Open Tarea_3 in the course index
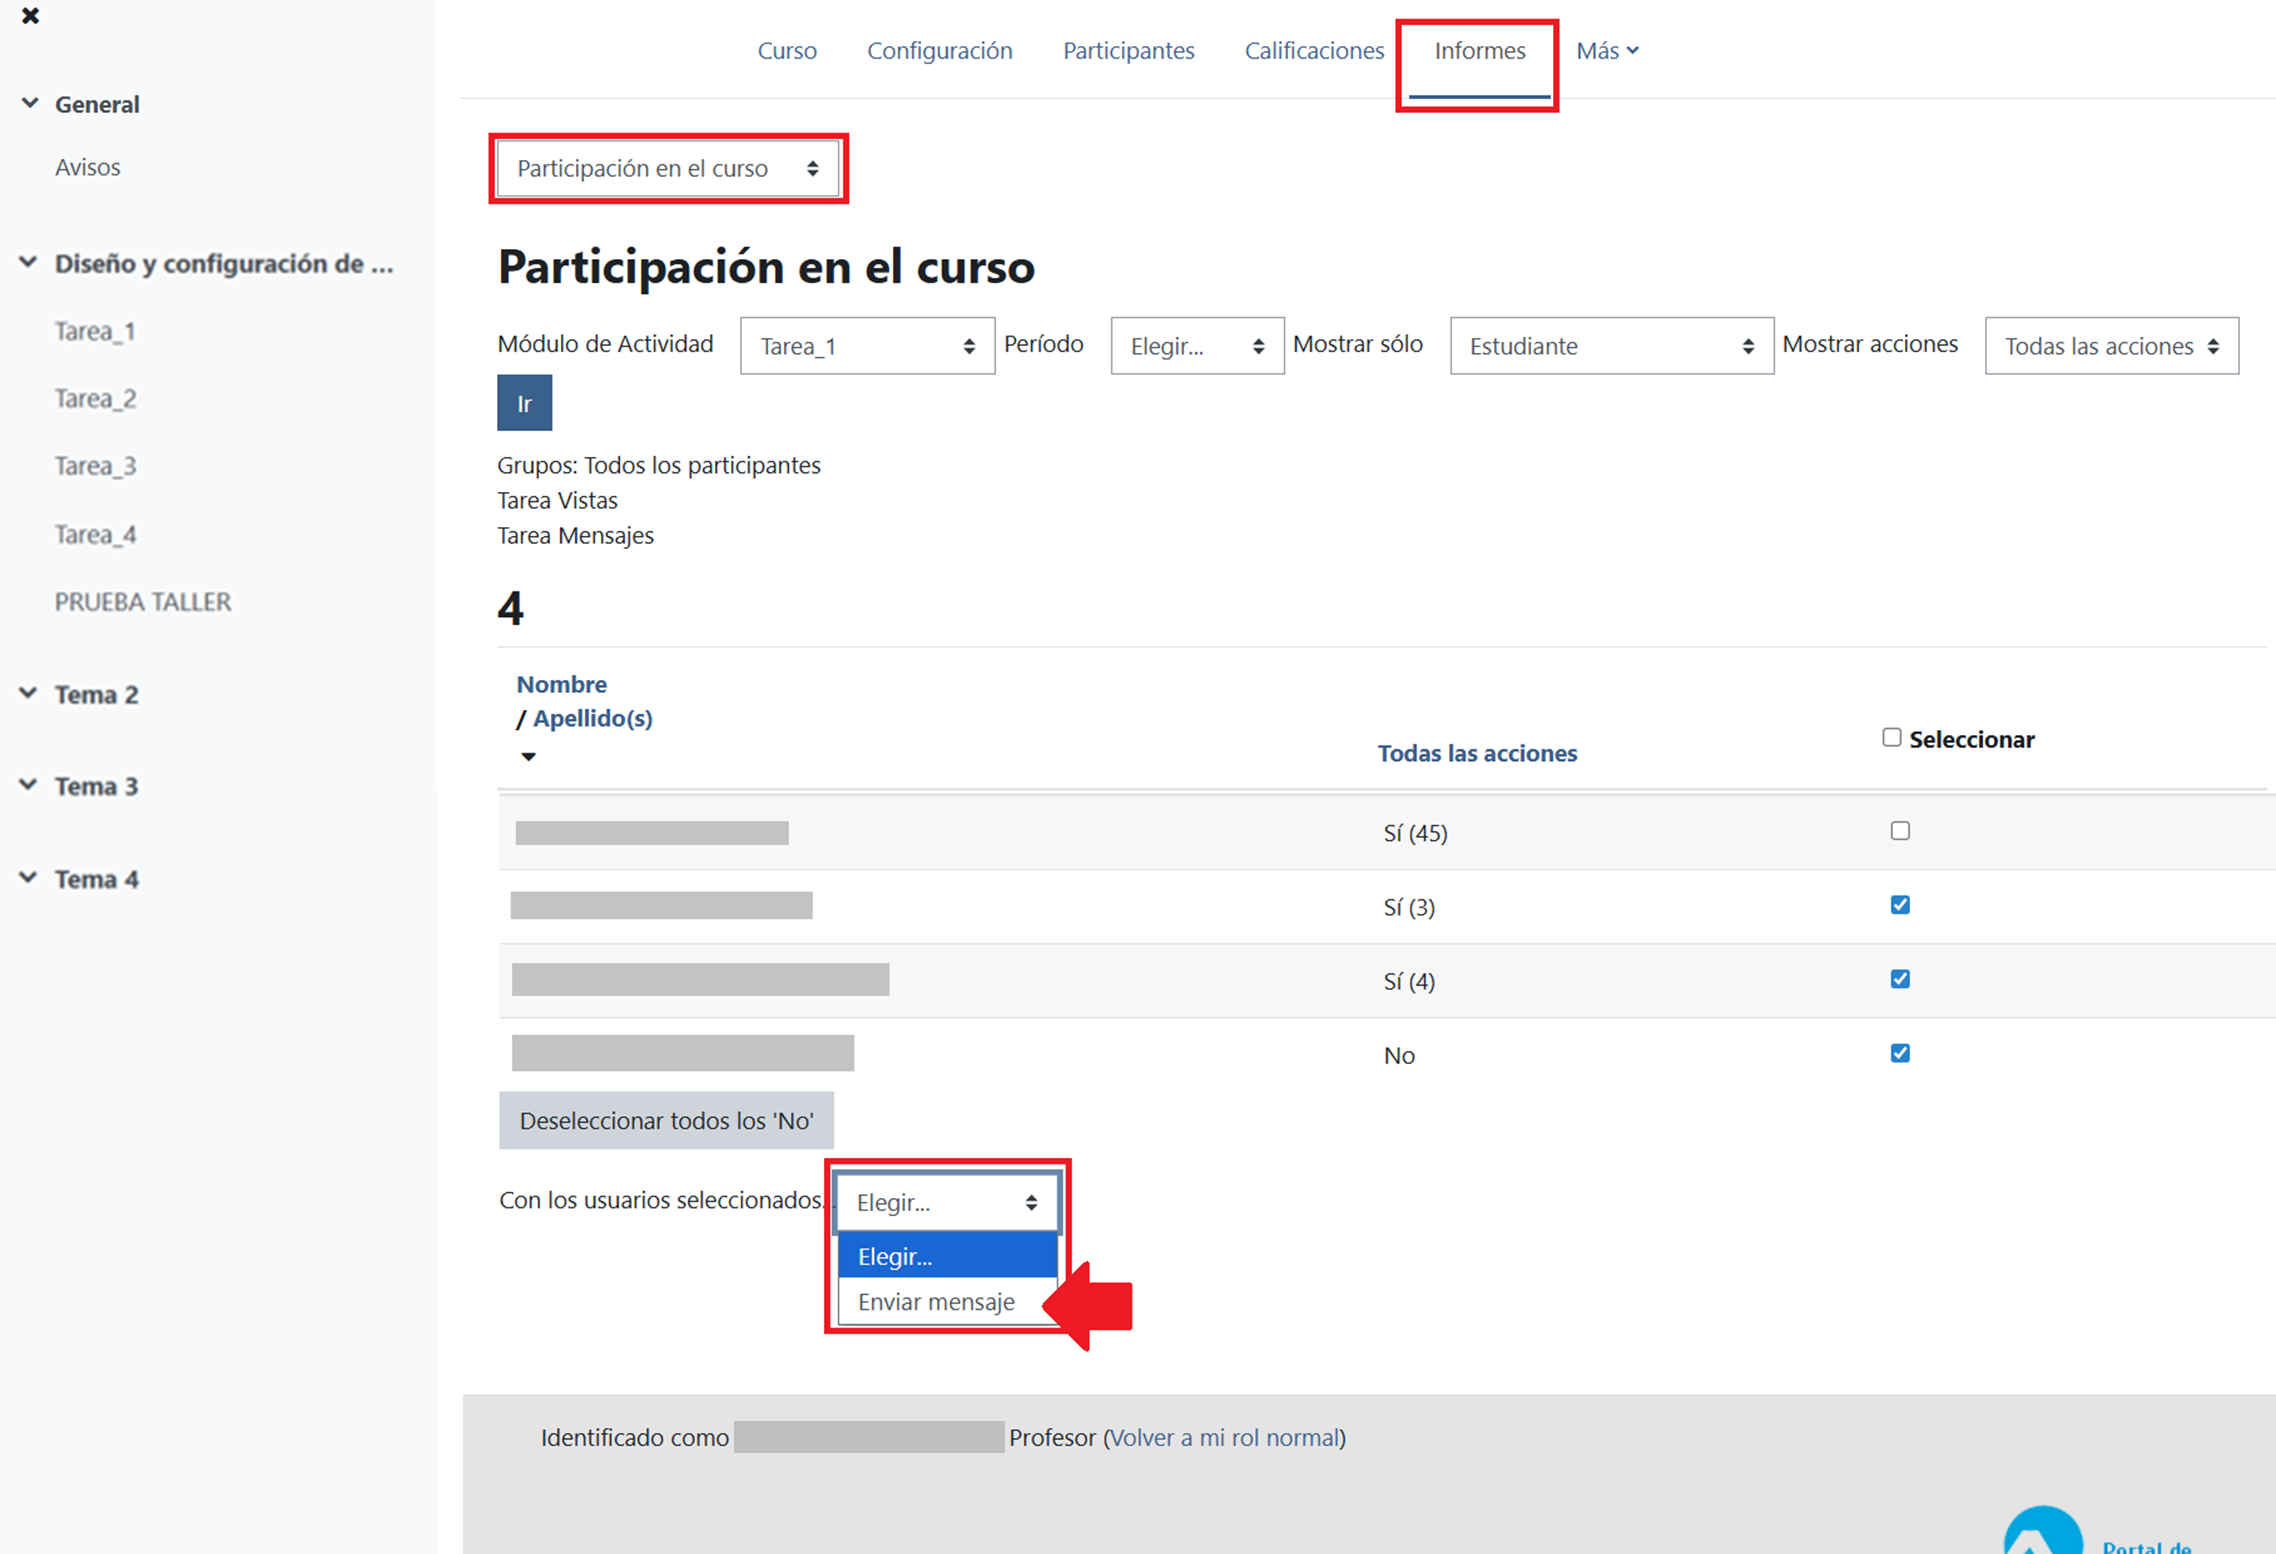This screenshot has height=1554, width=2276. tap(95, 466)
